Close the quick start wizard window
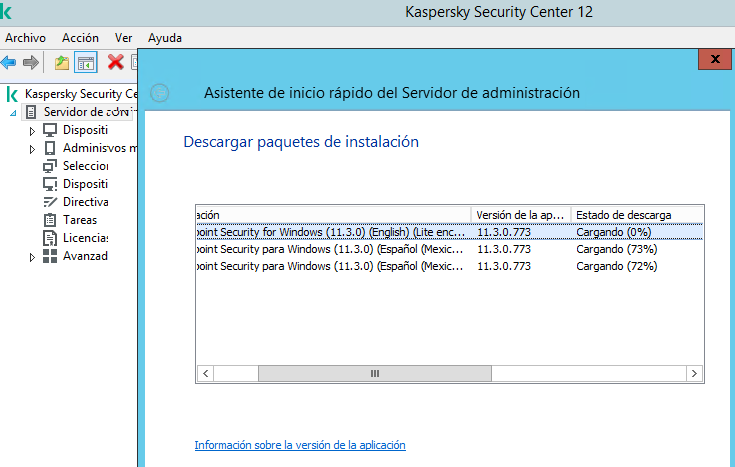 coord(714,60)
